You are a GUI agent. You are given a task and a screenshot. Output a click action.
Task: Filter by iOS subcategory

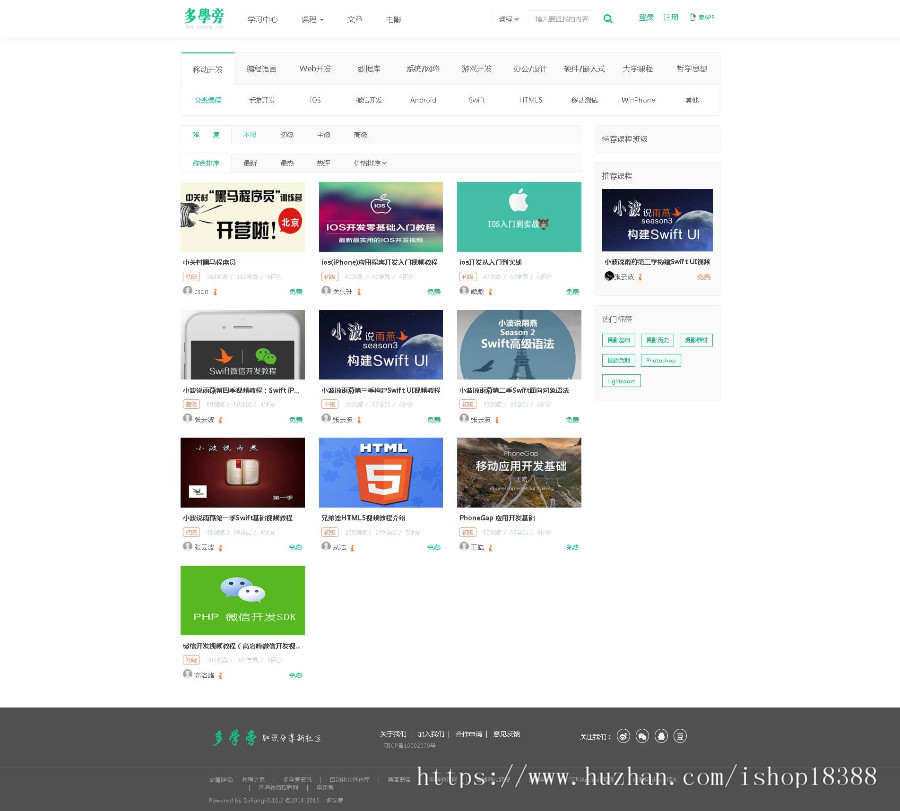[x=315, y=100]
